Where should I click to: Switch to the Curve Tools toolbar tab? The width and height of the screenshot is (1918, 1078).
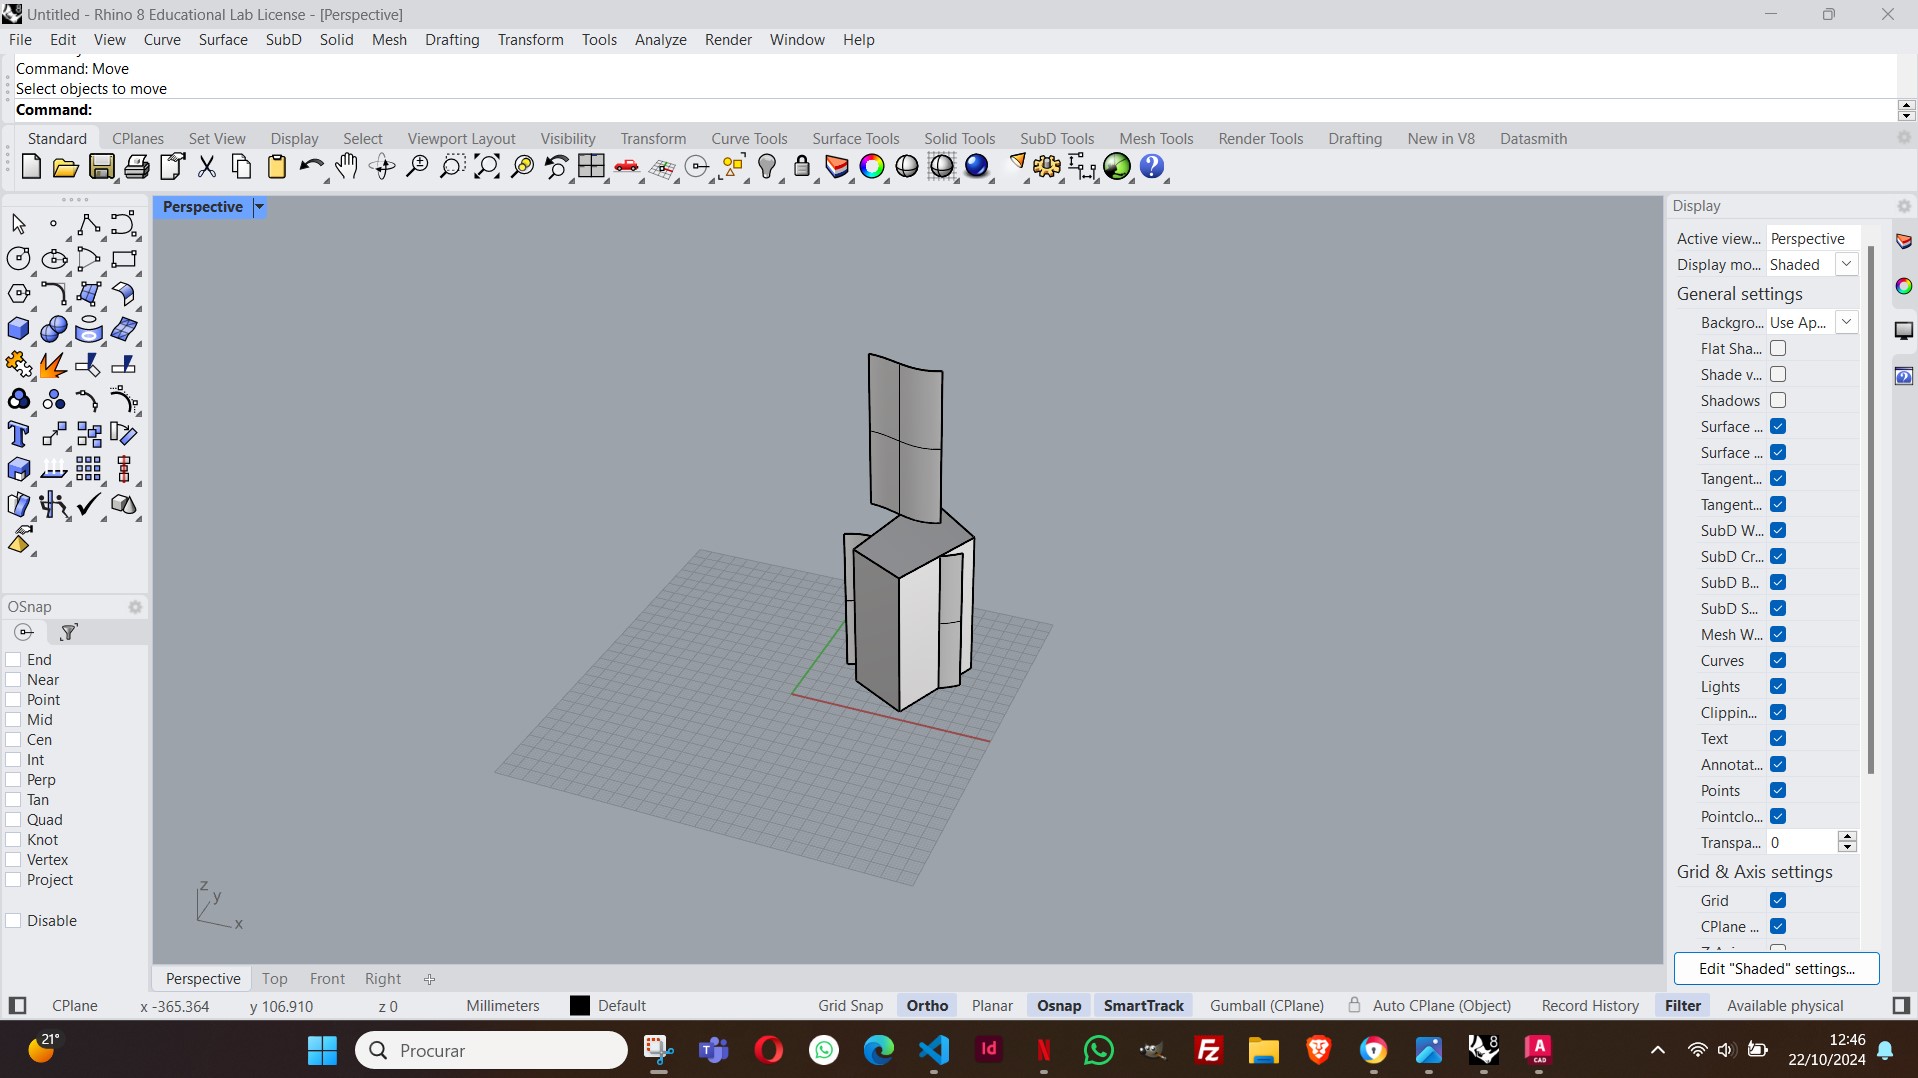(x=749, y=139)
